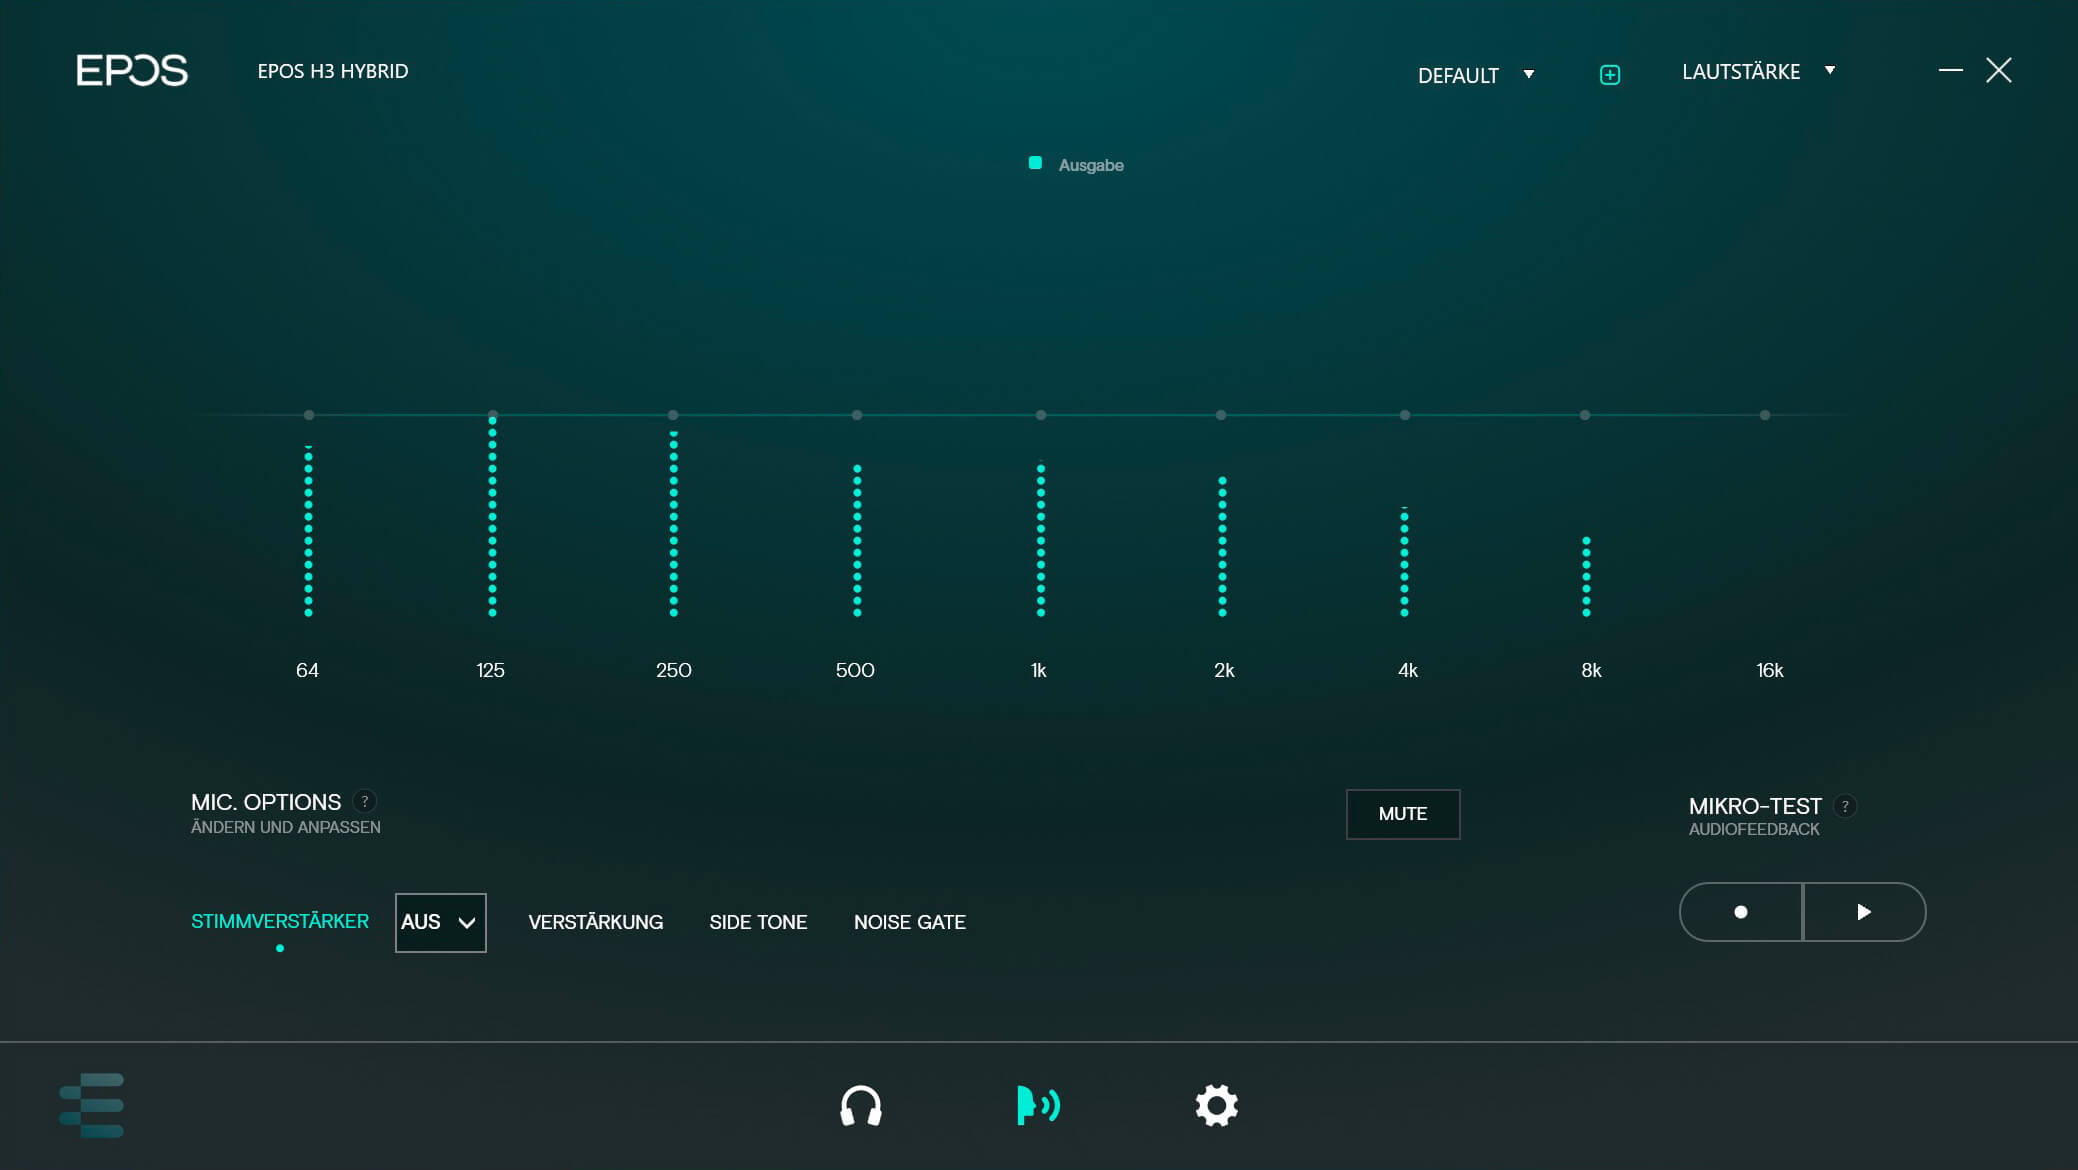Start mic test recording
This screenshot has width=2078, height=1170.
coord(1741,912)
